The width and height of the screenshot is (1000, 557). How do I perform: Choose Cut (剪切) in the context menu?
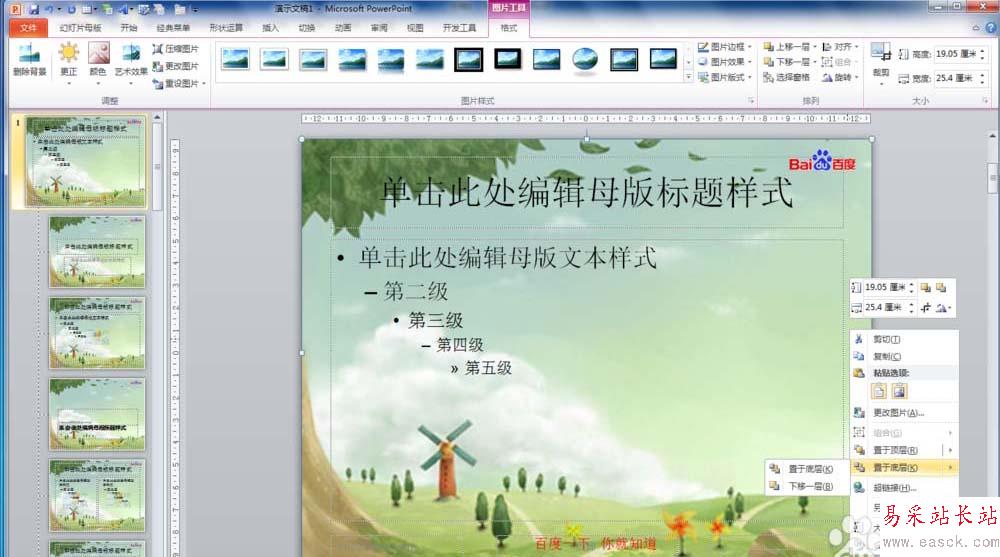[x=904, y=339]
